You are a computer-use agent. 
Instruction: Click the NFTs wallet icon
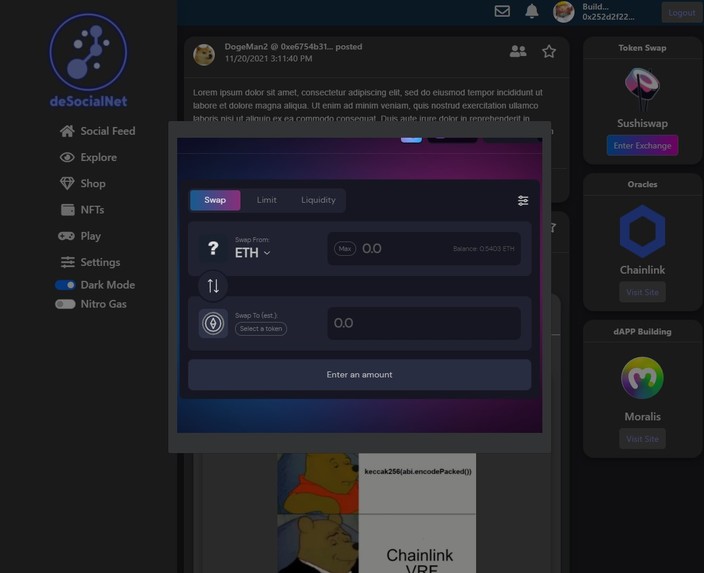click(x=68, y=210)
